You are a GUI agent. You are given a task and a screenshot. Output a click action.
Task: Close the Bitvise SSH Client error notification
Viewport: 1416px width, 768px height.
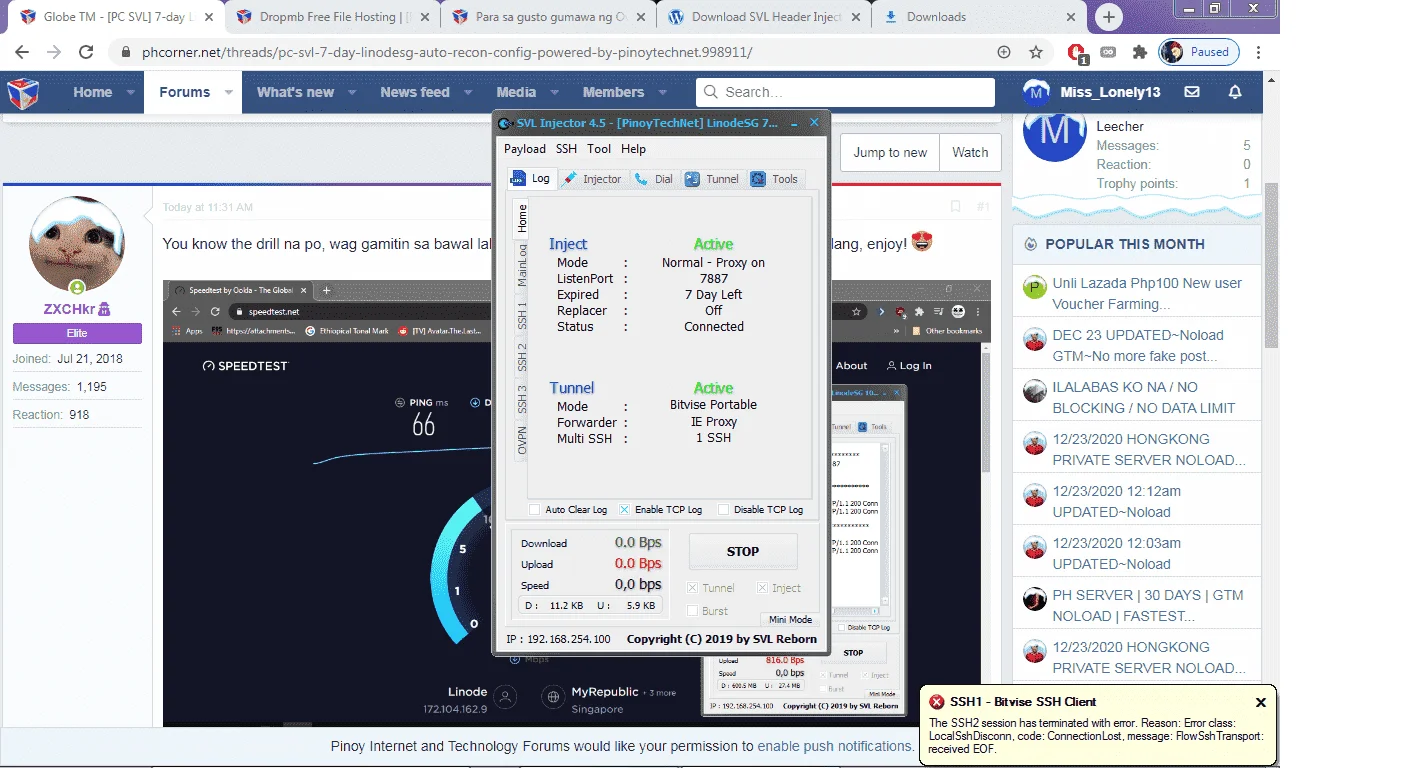pyautogui.click(x=1261, y=702)
